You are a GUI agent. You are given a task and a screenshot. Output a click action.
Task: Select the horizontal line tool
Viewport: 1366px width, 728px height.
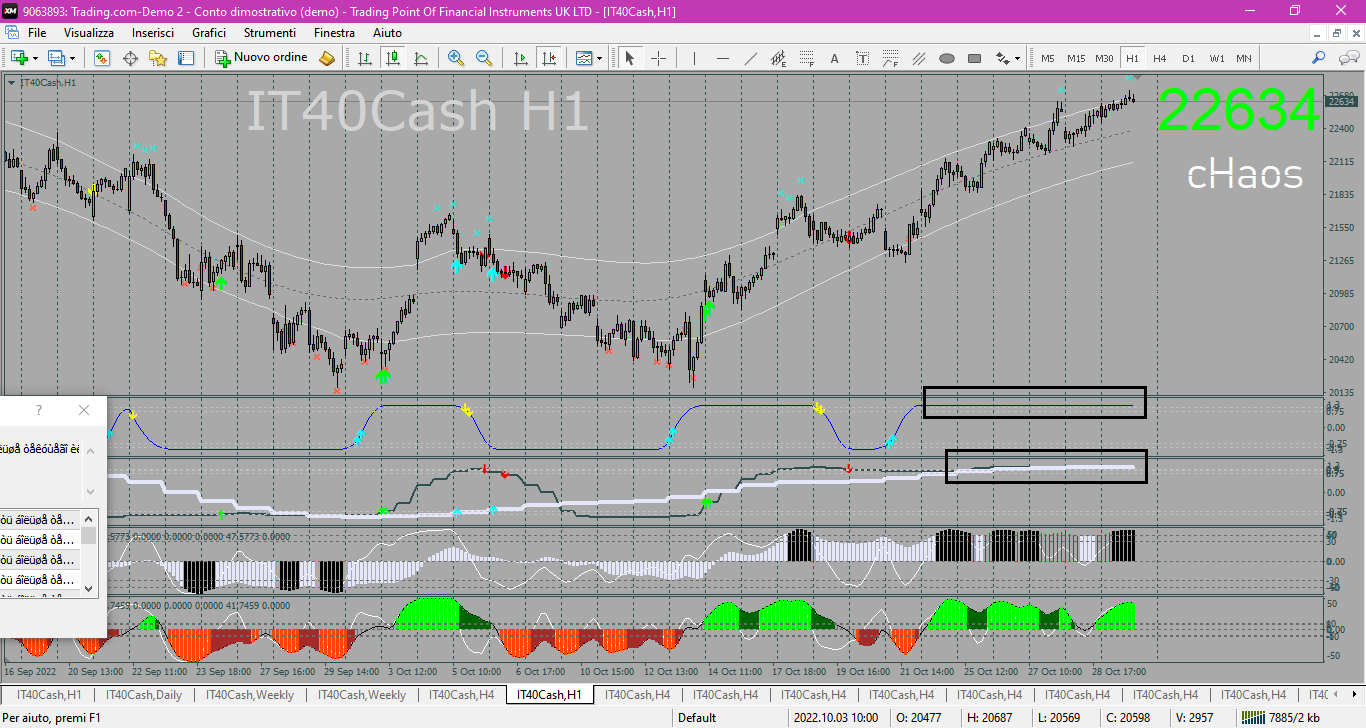723,58
